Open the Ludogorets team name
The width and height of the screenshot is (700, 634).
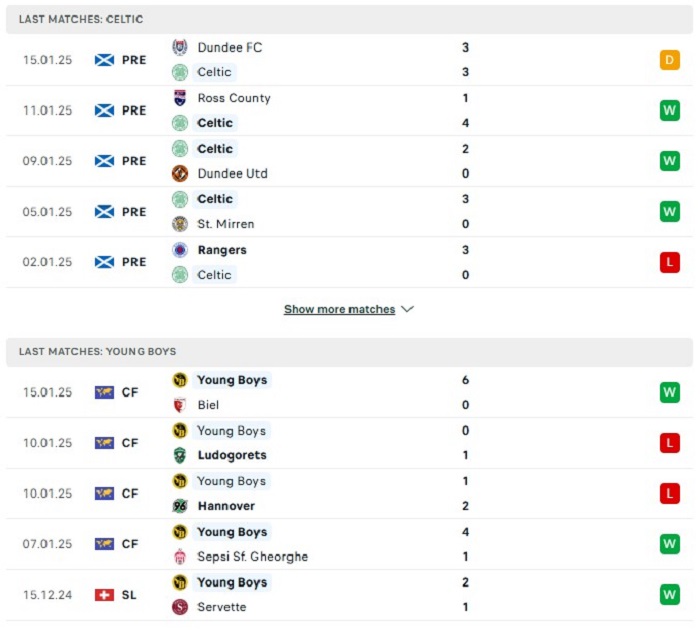click(x=232, y=455)
